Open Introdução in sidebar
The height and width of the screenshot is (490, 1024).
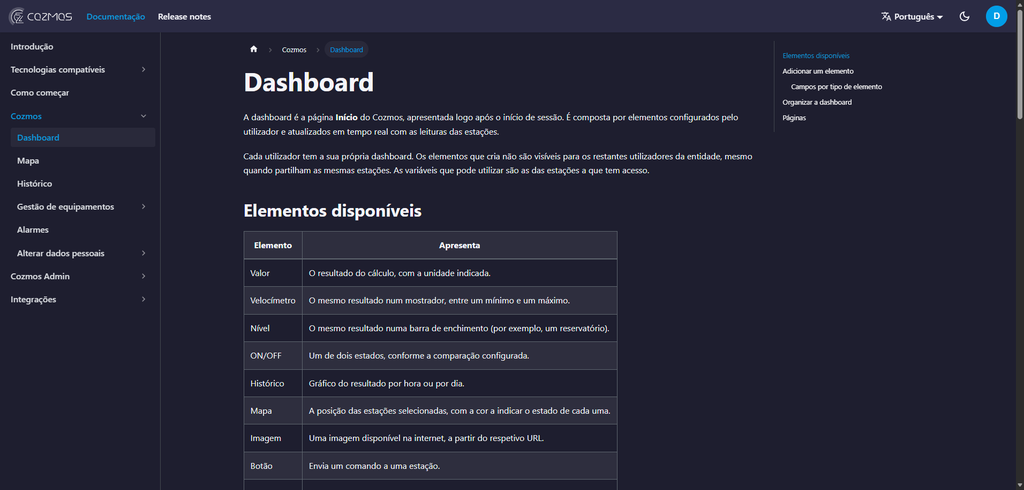[32, 46]
